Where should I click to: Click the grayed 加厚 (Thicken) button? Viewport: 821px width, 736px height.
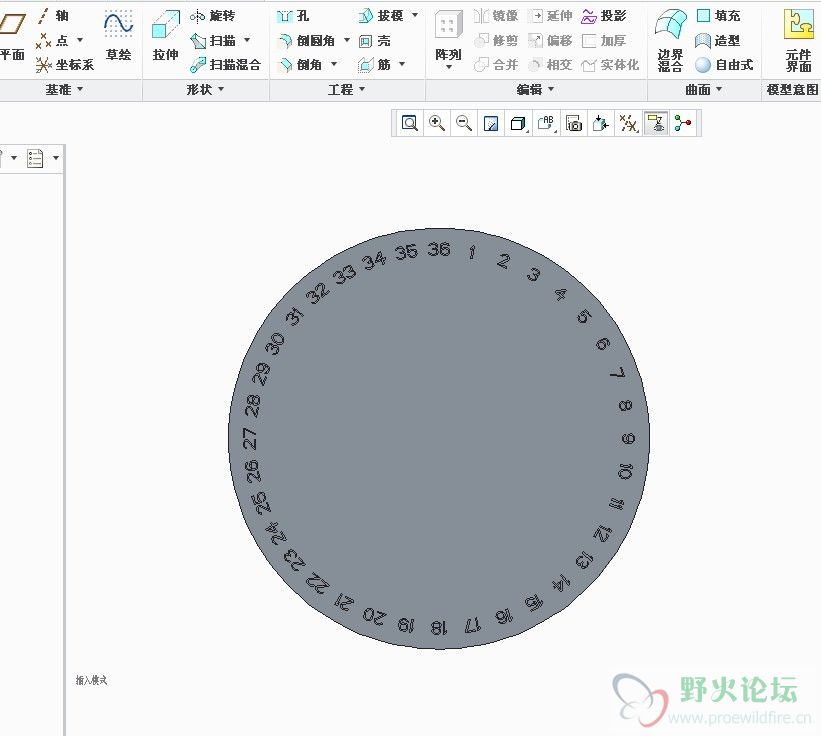click(604, 40)
